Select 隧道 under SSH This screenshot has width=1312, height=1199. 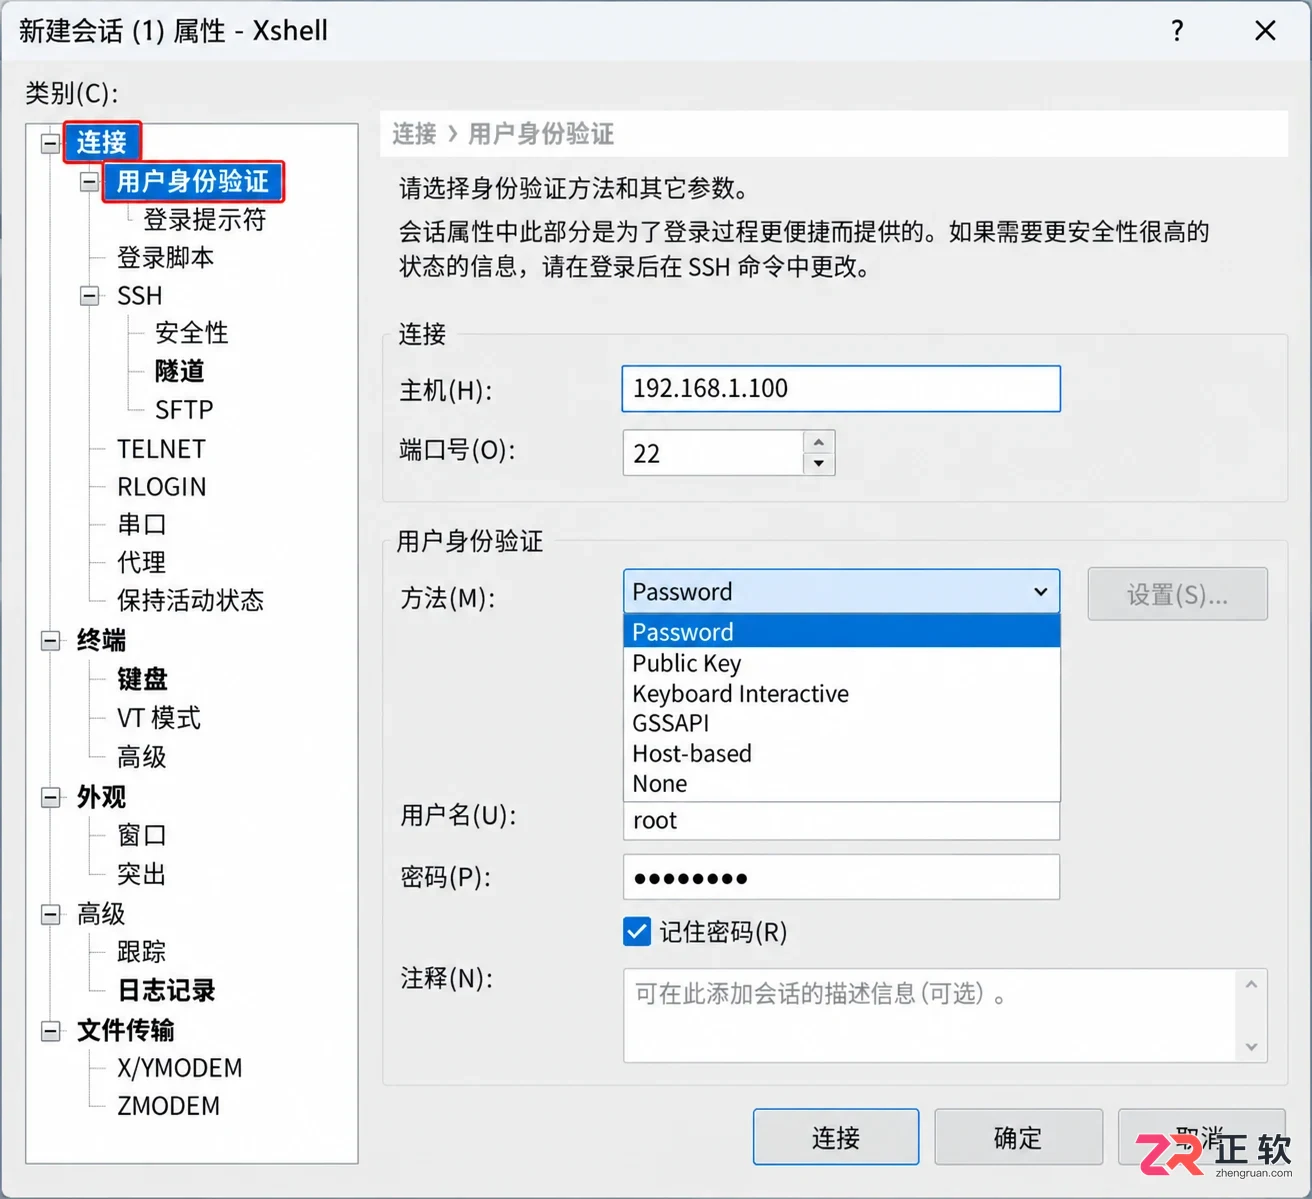(180, 371)
